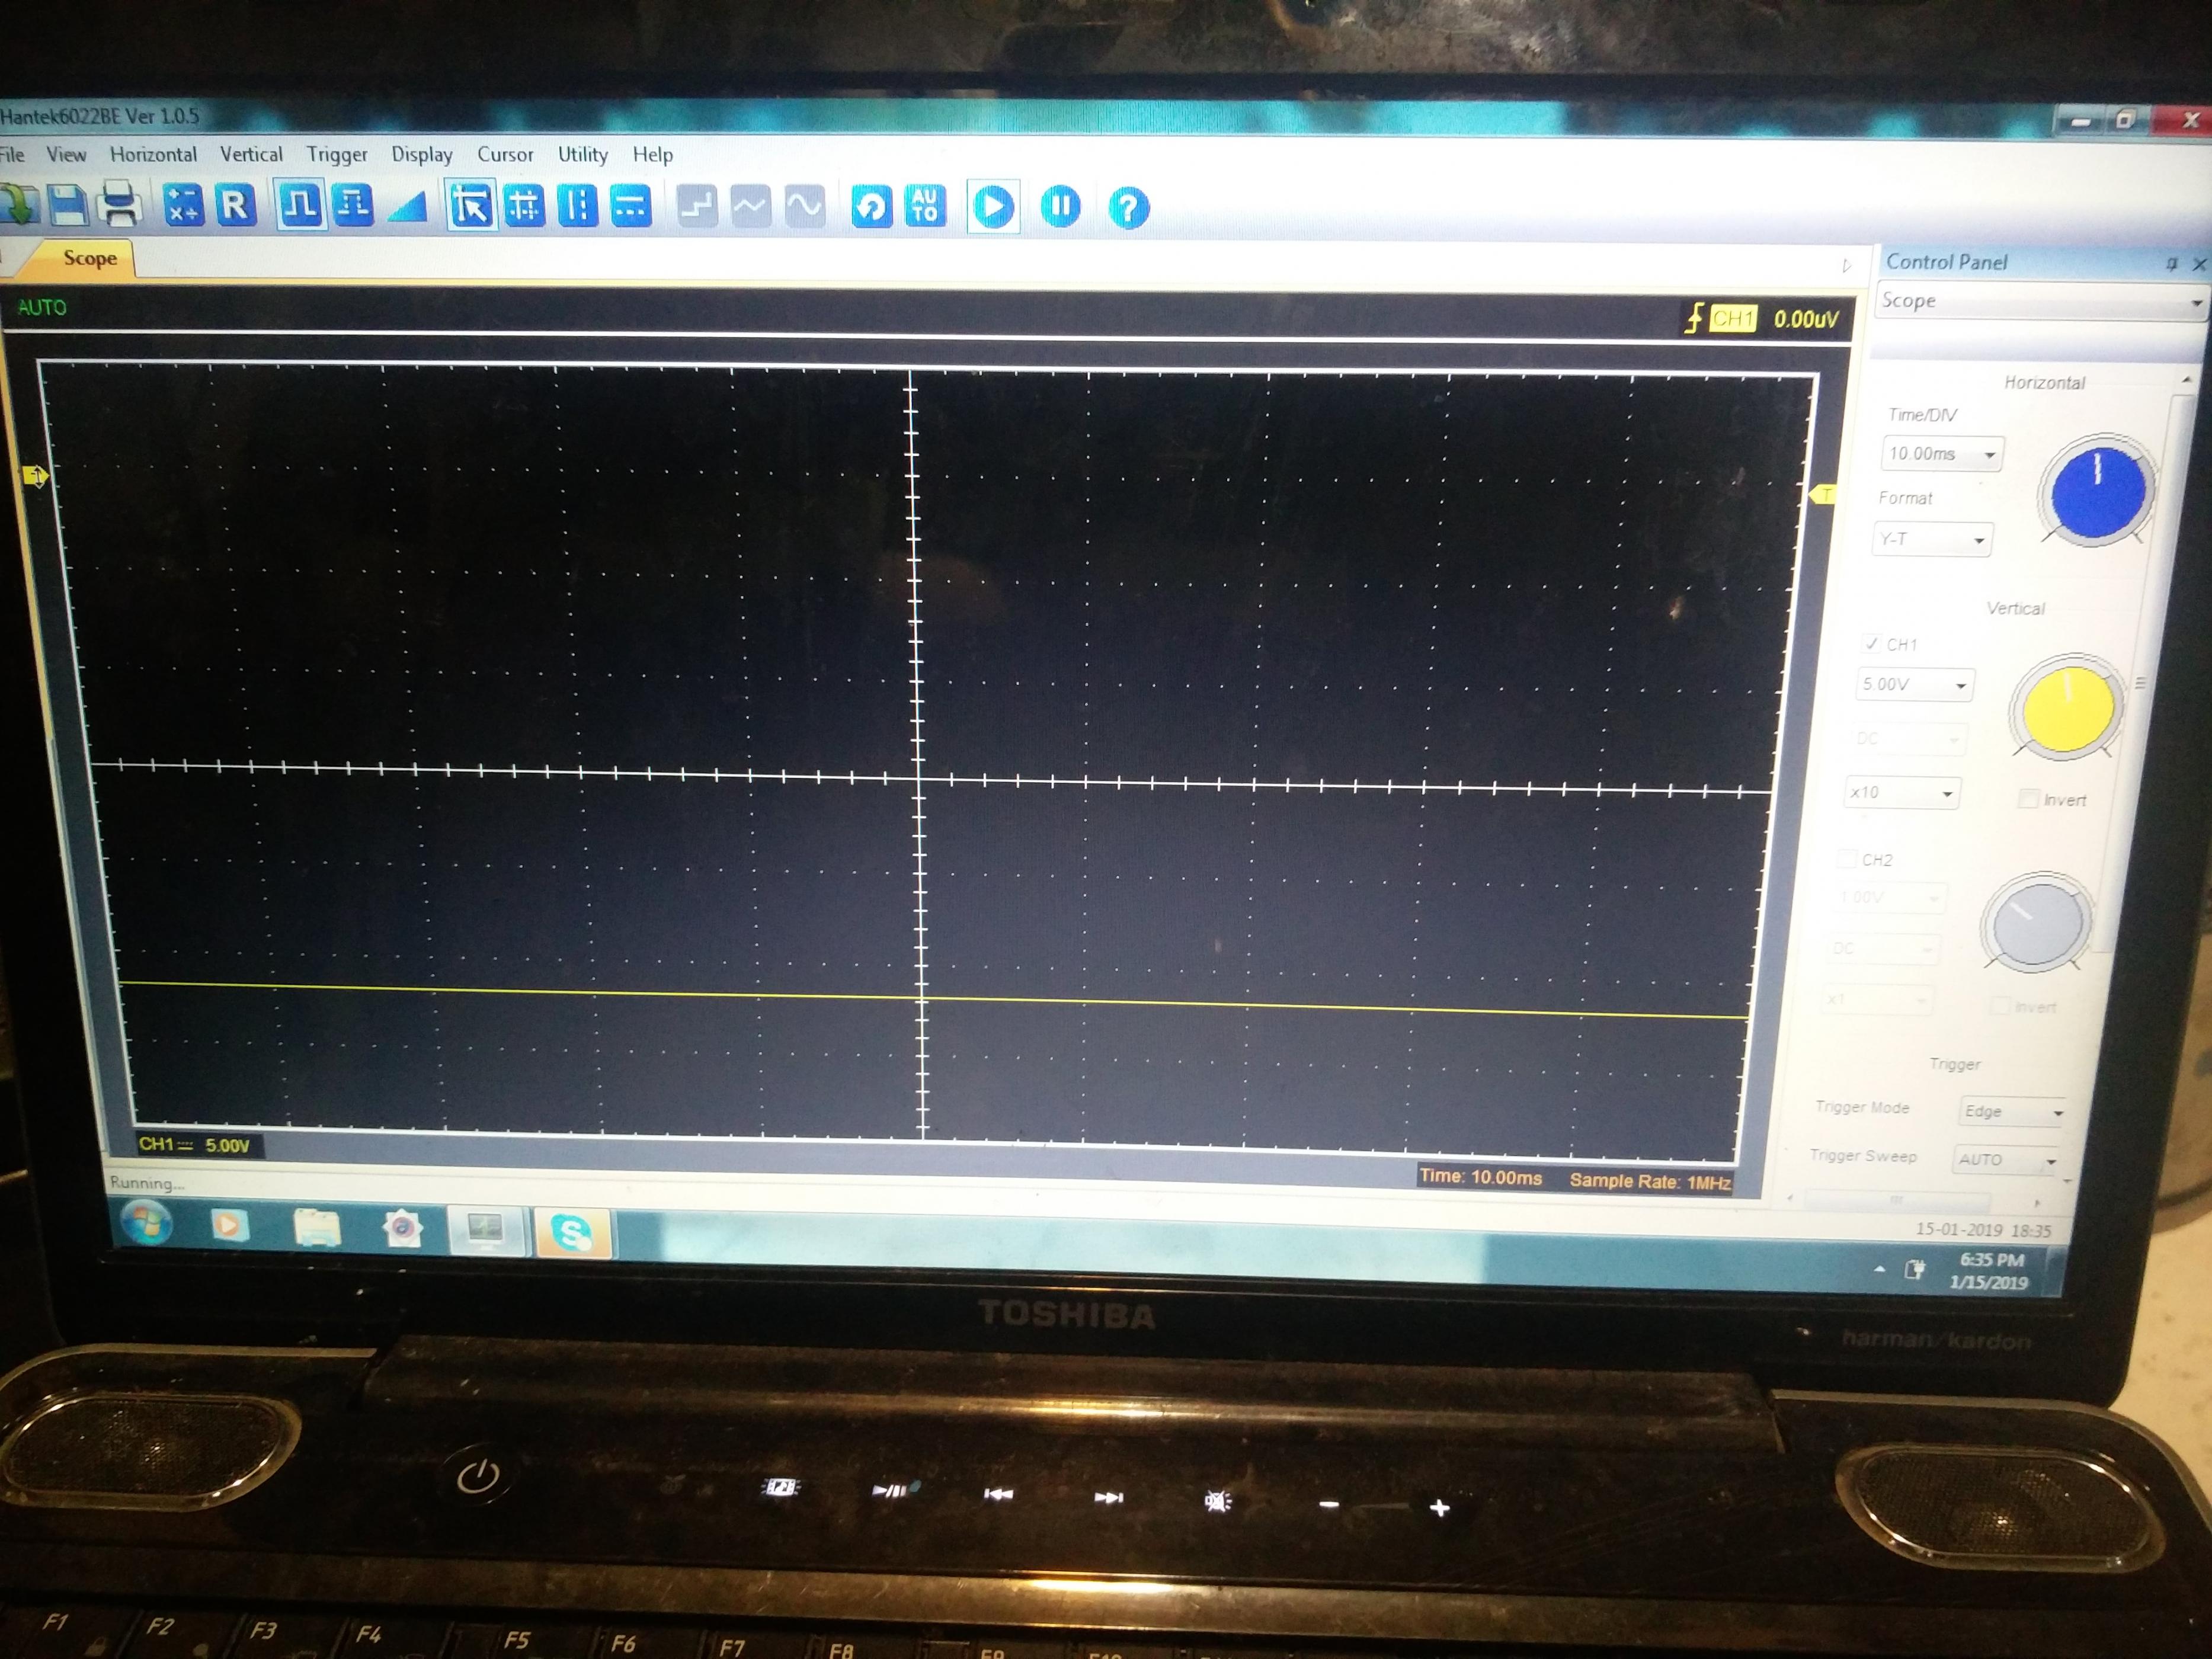
Task: Open the Trigger menu
Action: (337, 155)
